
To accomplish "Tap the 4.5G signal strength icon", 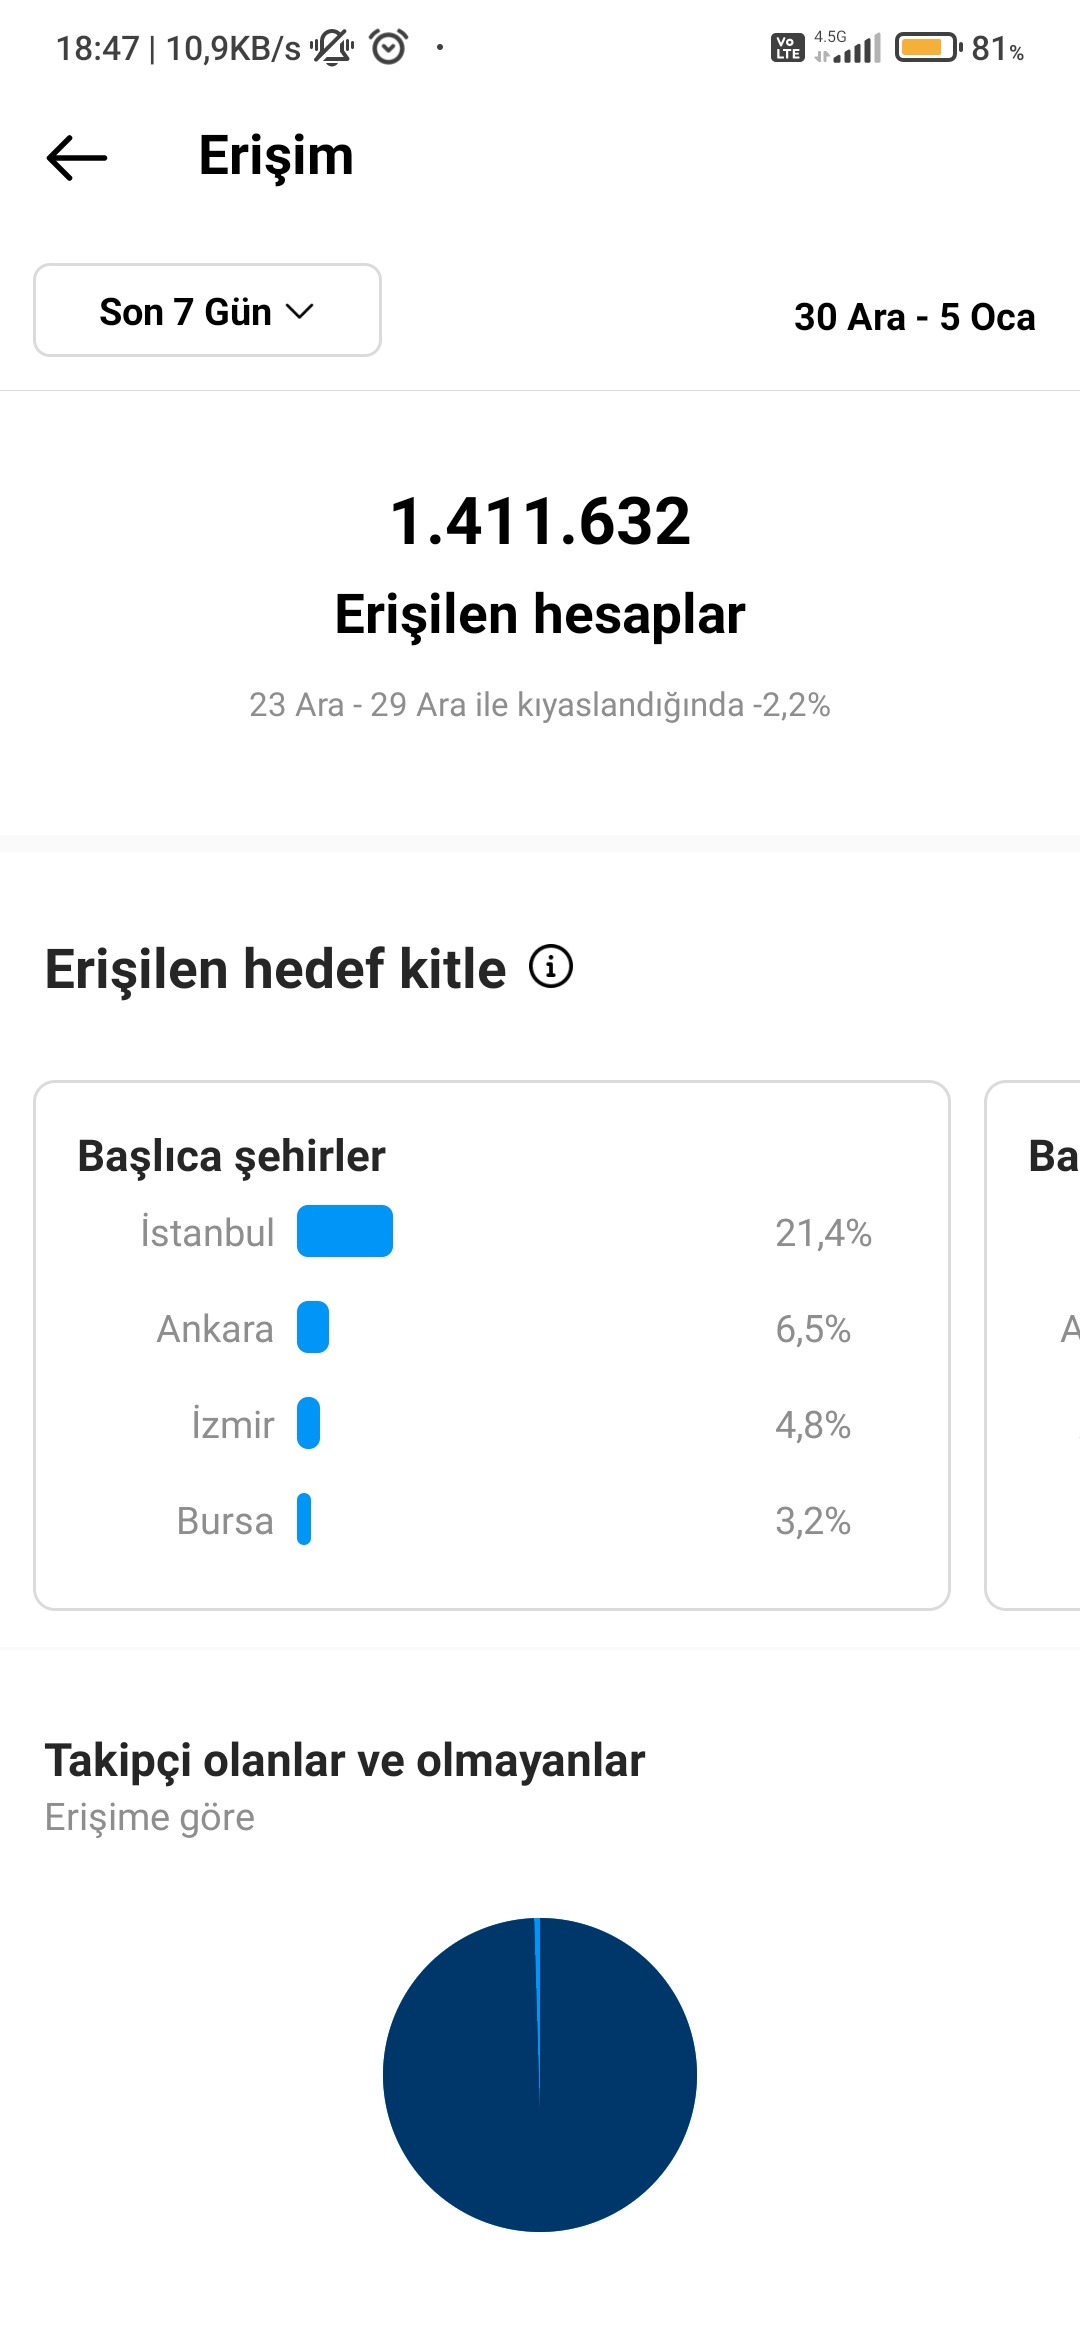I will [847, 46].
